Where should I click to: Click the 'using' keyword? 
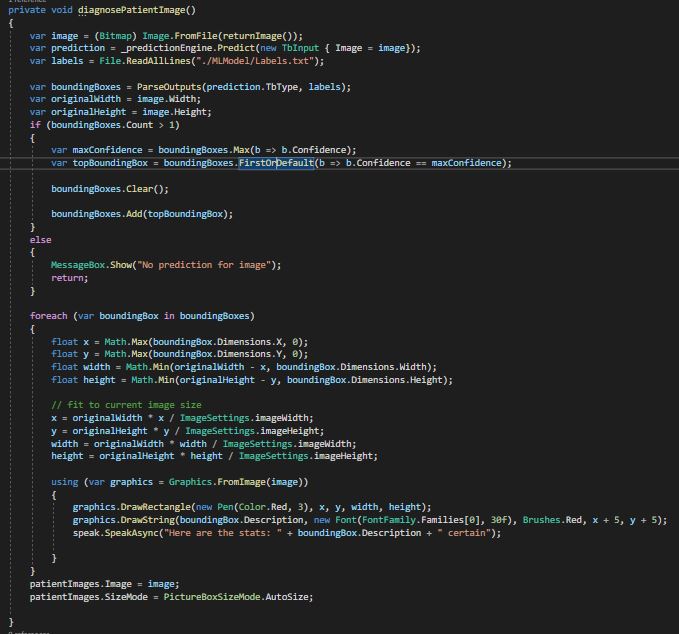click(65, 482)
